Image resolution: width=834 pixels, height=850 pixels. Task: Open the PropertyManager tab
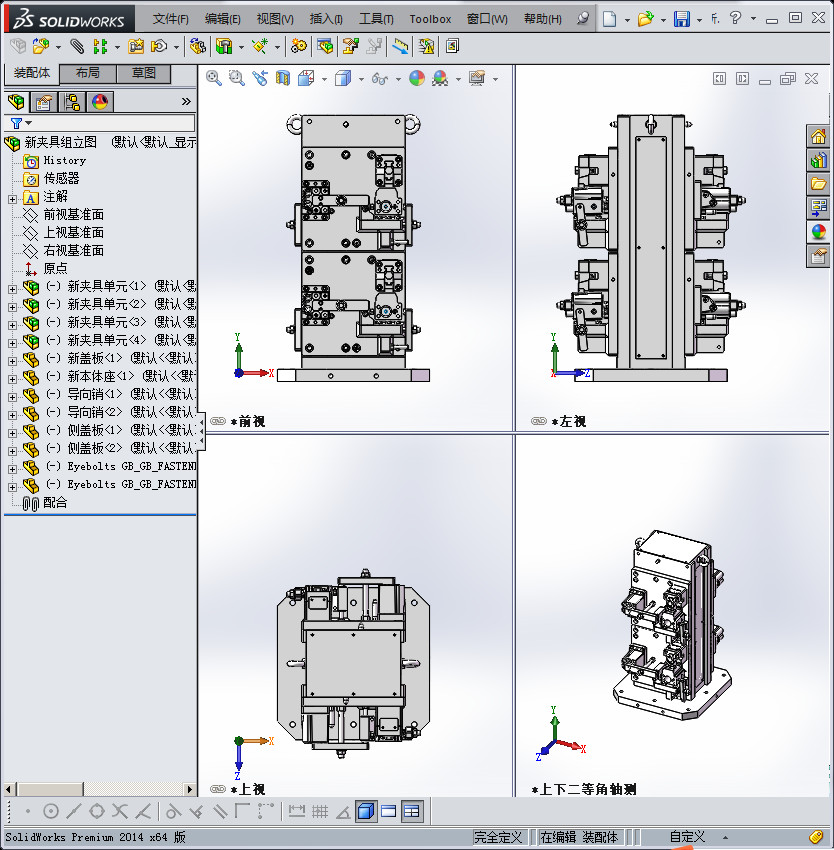(44, 102)
